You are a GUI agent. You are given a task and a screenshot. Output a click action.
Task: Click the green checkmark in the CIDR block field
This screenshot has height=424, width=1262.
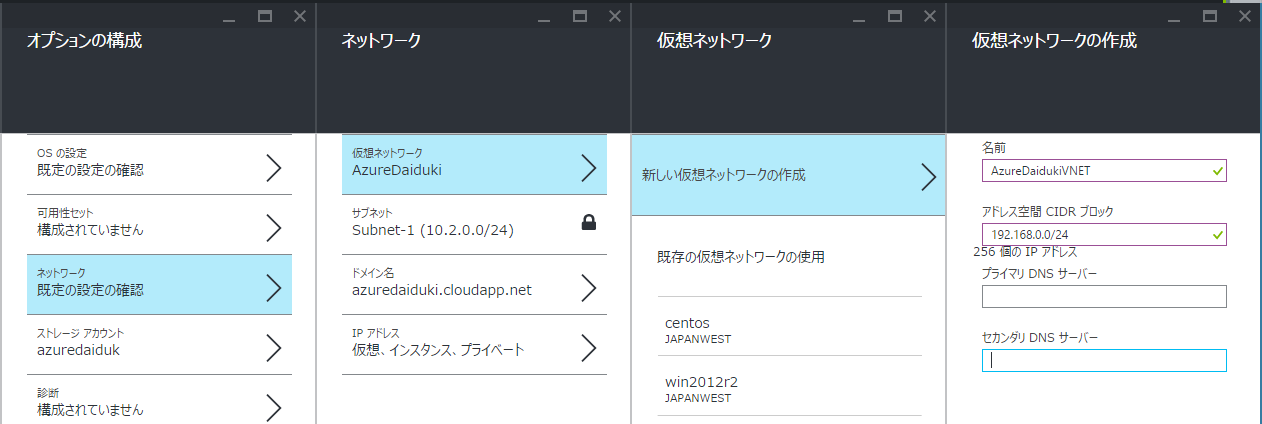pyautogui.click(x=1216, y=235)
